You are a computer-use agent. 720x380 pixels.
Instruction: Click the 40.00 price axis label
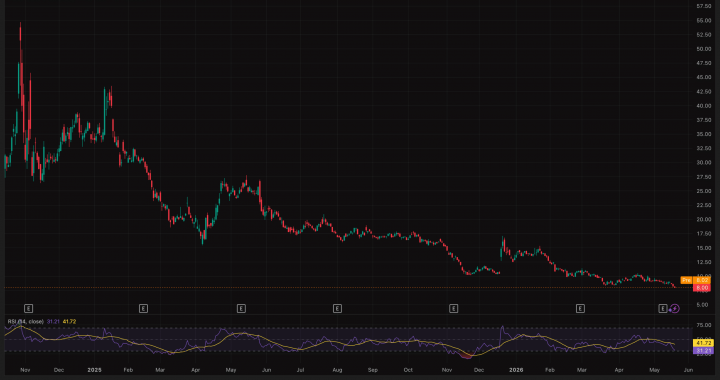(704, 106)
